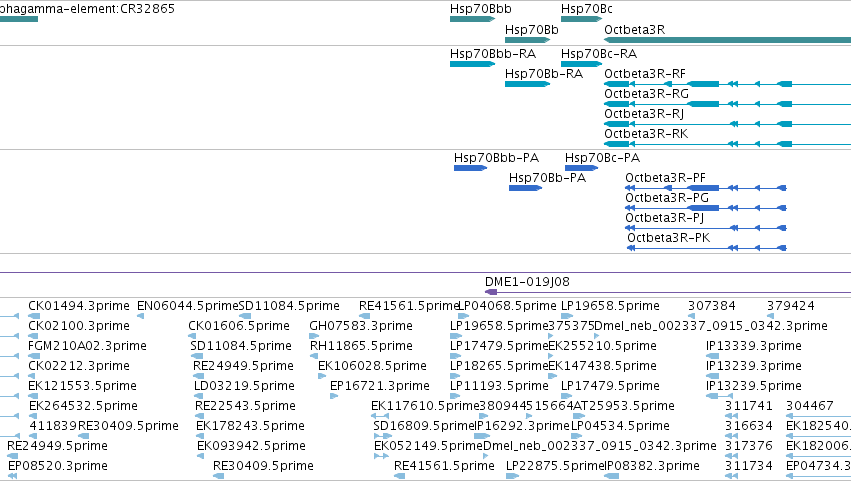Image resolution: width=851 pixels, height=481 pixels.
Task: Click the 379424 EST label
Action: [x=790, y=306]
